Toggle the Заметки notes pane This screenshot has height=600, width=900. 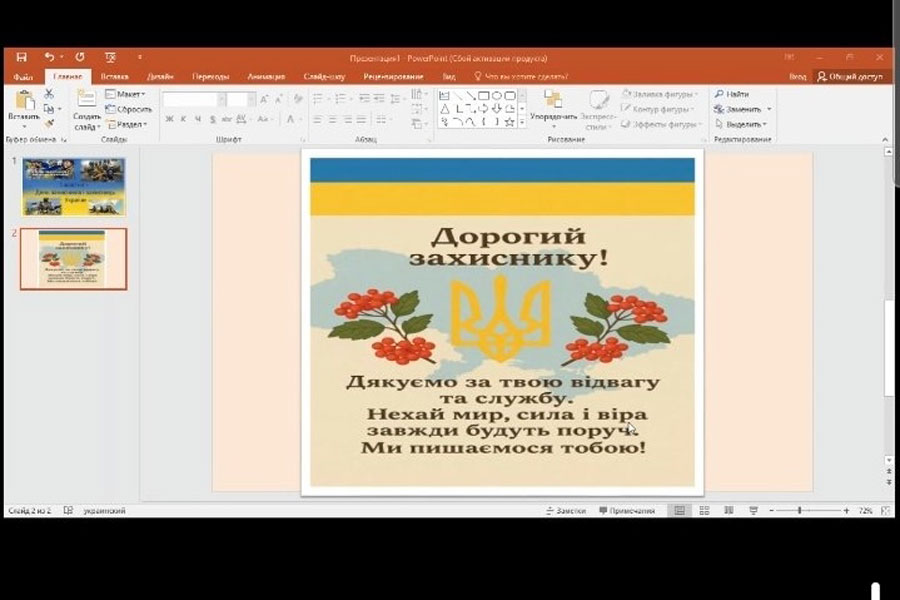point(566,510)
